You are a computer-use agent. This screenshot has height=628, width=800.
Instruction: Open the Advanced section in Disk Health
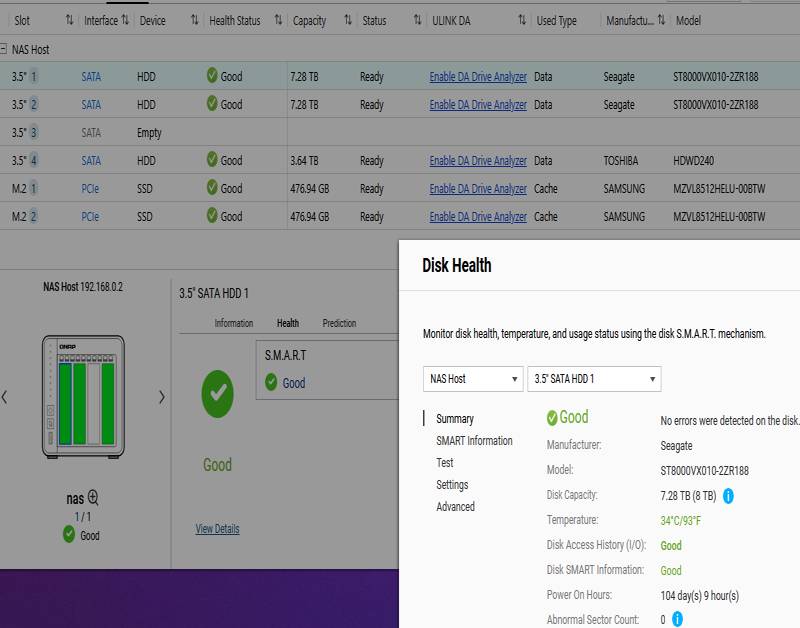[x=455, y=507]
